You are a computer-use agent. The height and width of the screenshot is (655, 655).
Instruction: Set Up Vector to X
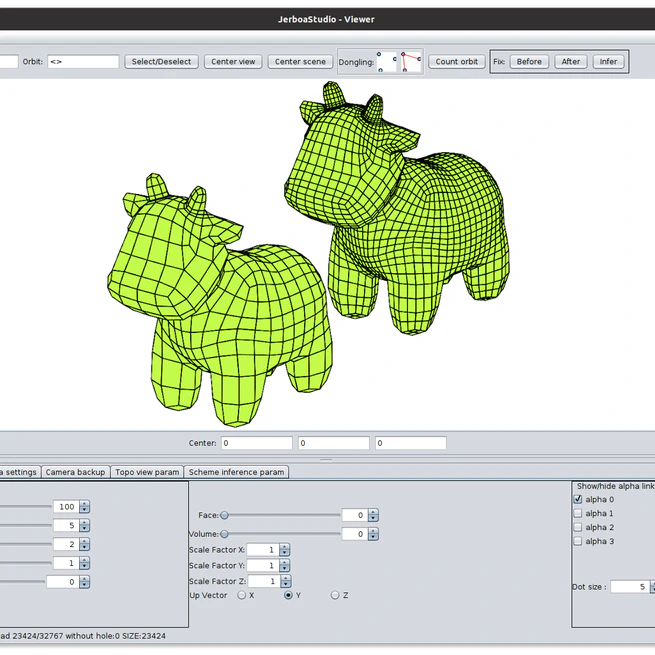[x=241, y=595]
